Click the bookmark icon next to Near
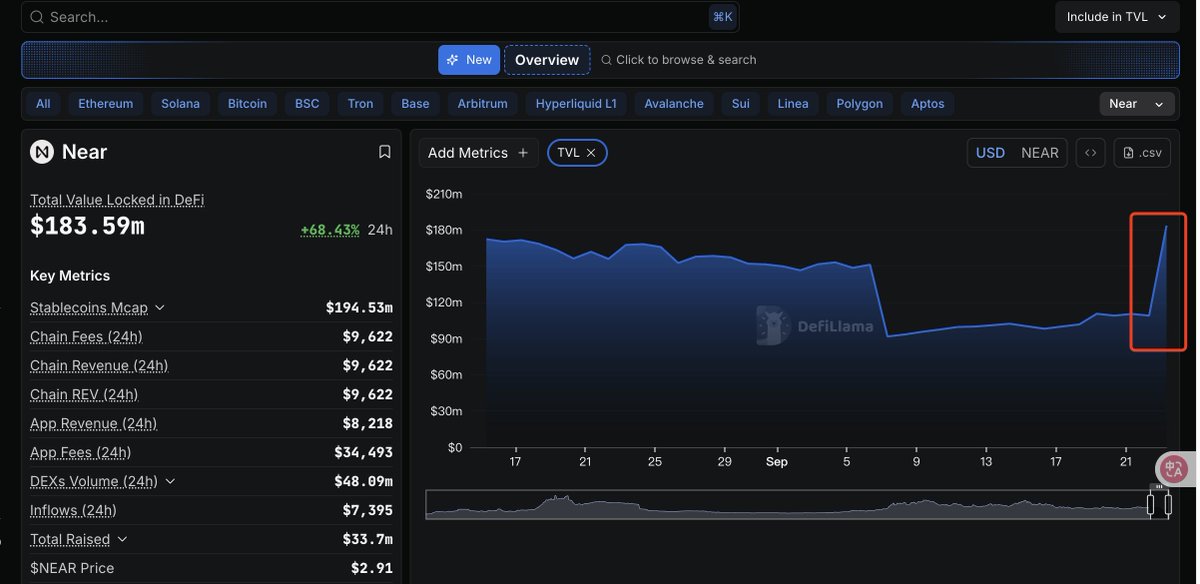The height and width of the screenshot is (584, 1200). tap(384, 152)
